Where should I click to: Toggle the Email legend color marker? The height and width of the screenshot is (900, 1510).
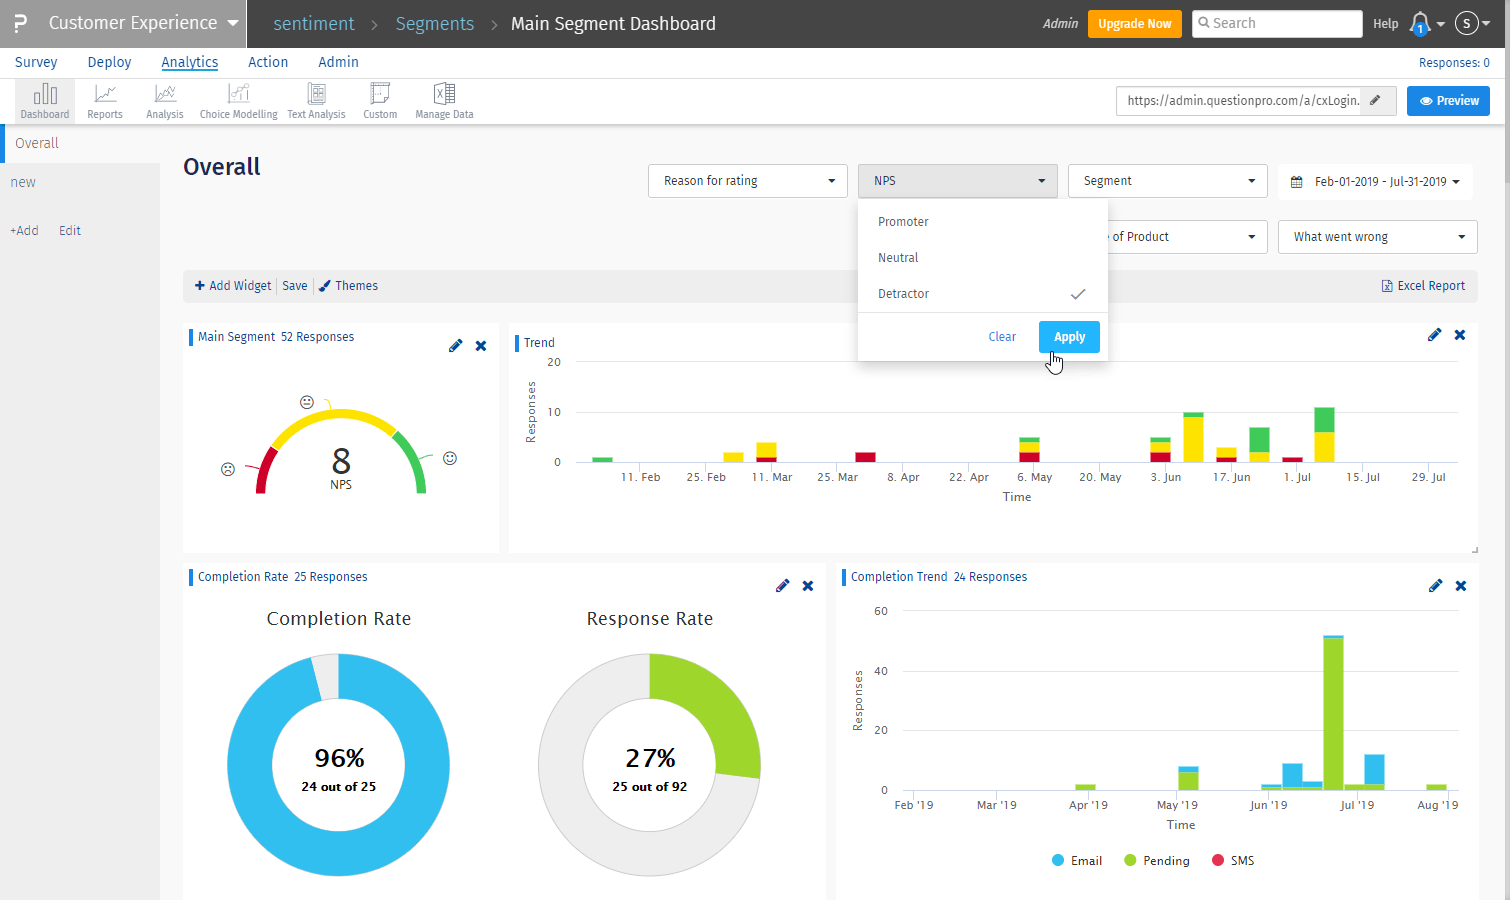[x=1058, y=860]
